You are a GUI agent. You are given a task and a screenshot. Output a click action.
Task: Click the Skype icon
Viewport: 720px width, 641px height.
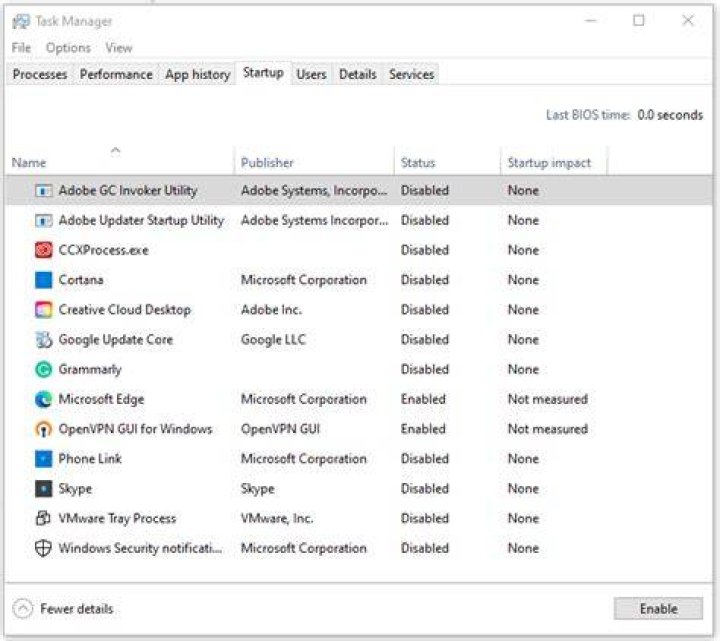pos(44,489)
